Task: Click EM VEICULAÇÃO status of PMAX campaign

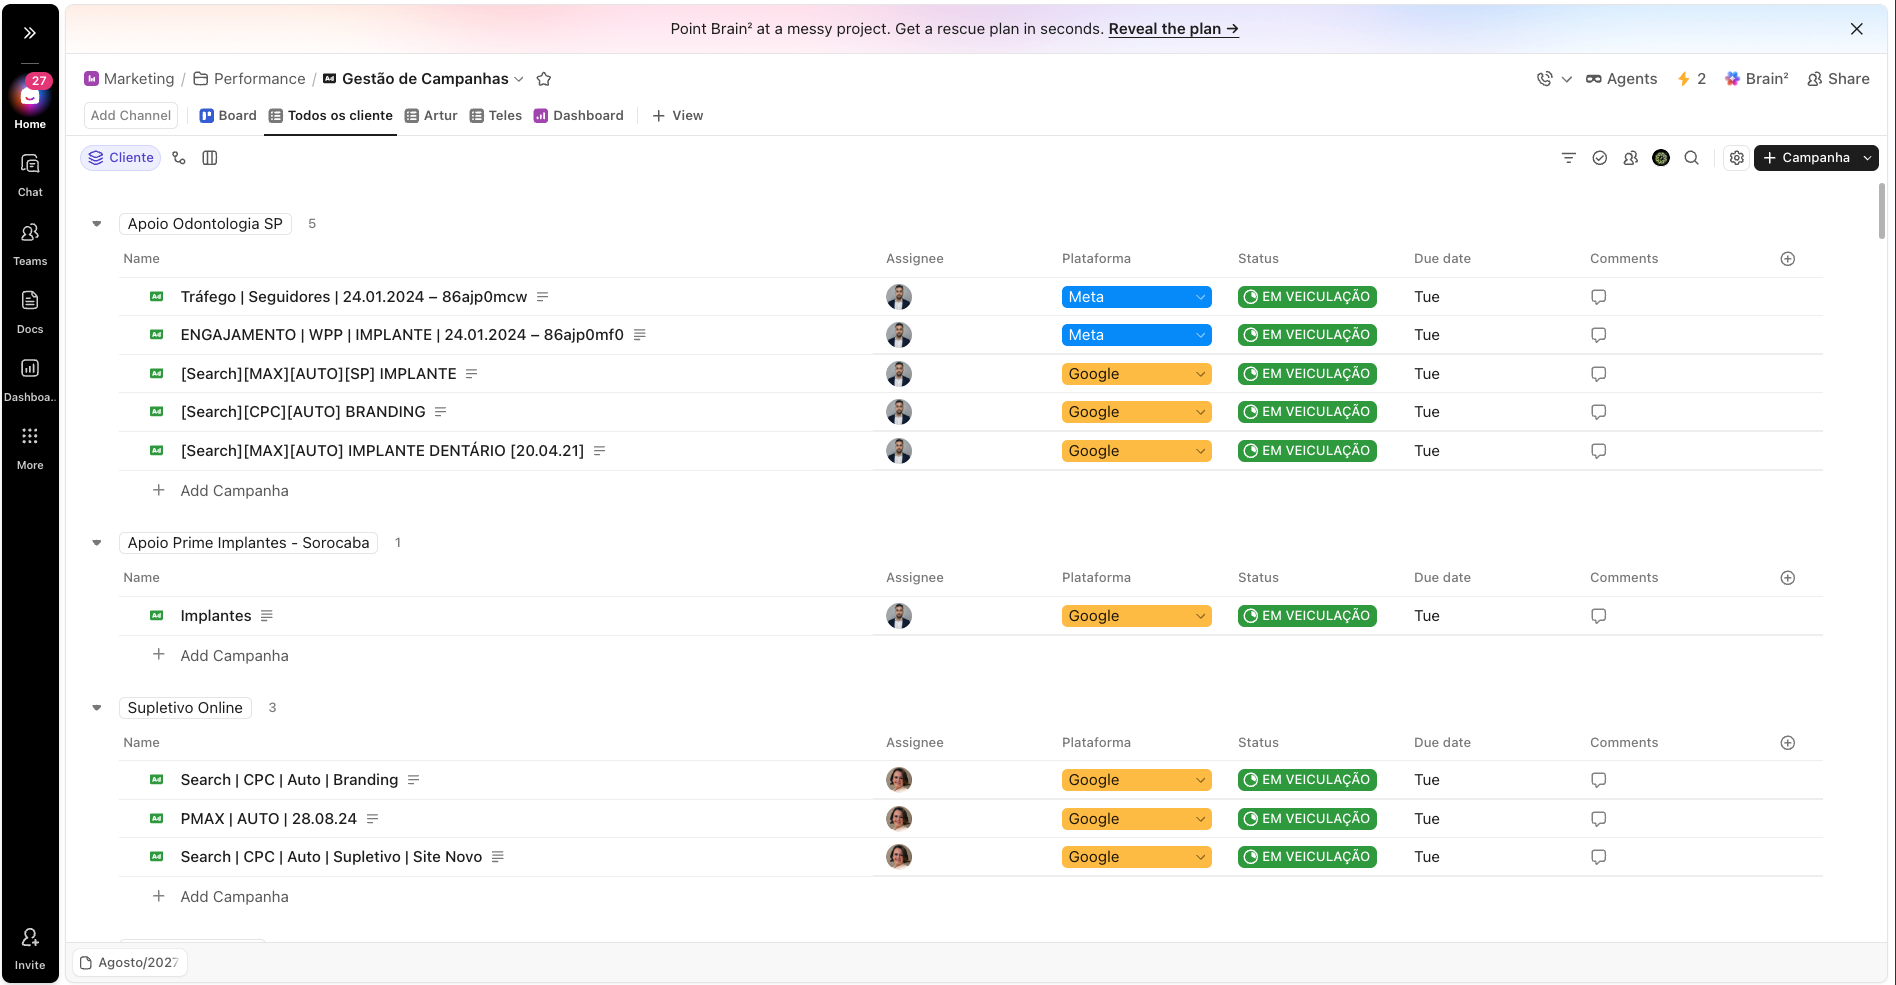Action: (x=1307, y=819)
